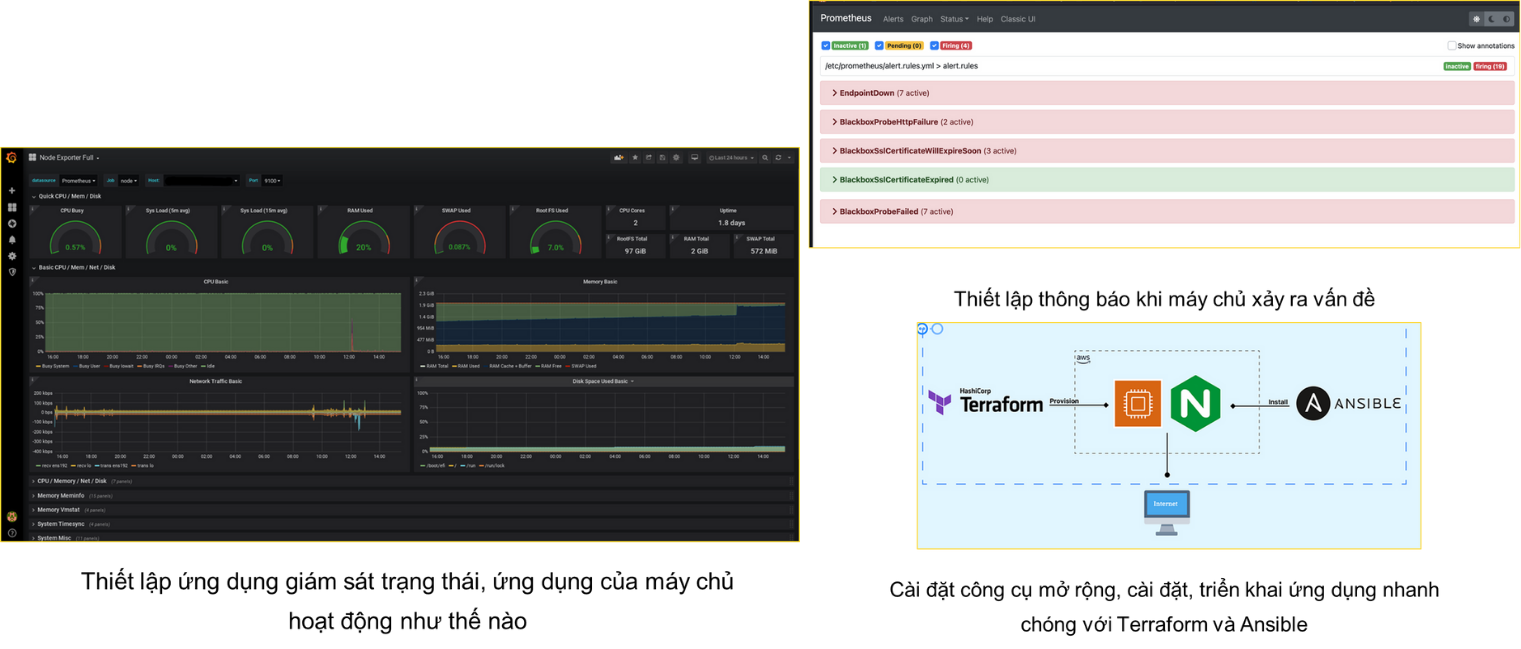Uncheck the Firing (4) filter checkbox
The image size is (1521, 649).
(x=934, y=46)
